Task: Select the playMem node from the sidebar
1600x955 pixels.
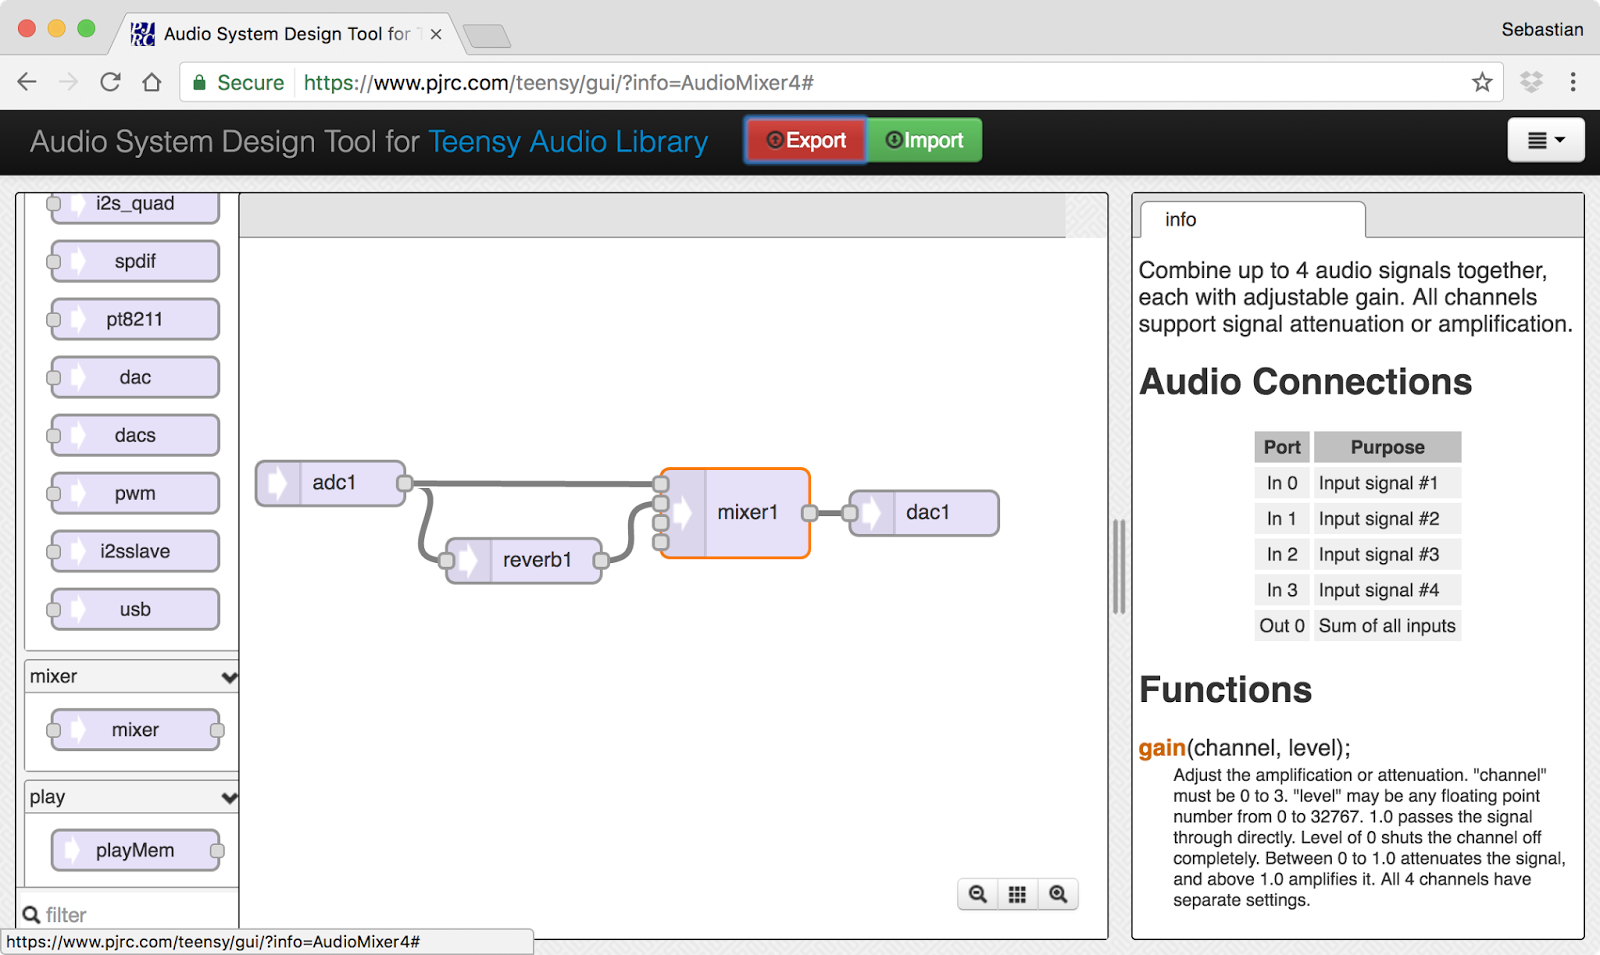Action: [137, 849]
